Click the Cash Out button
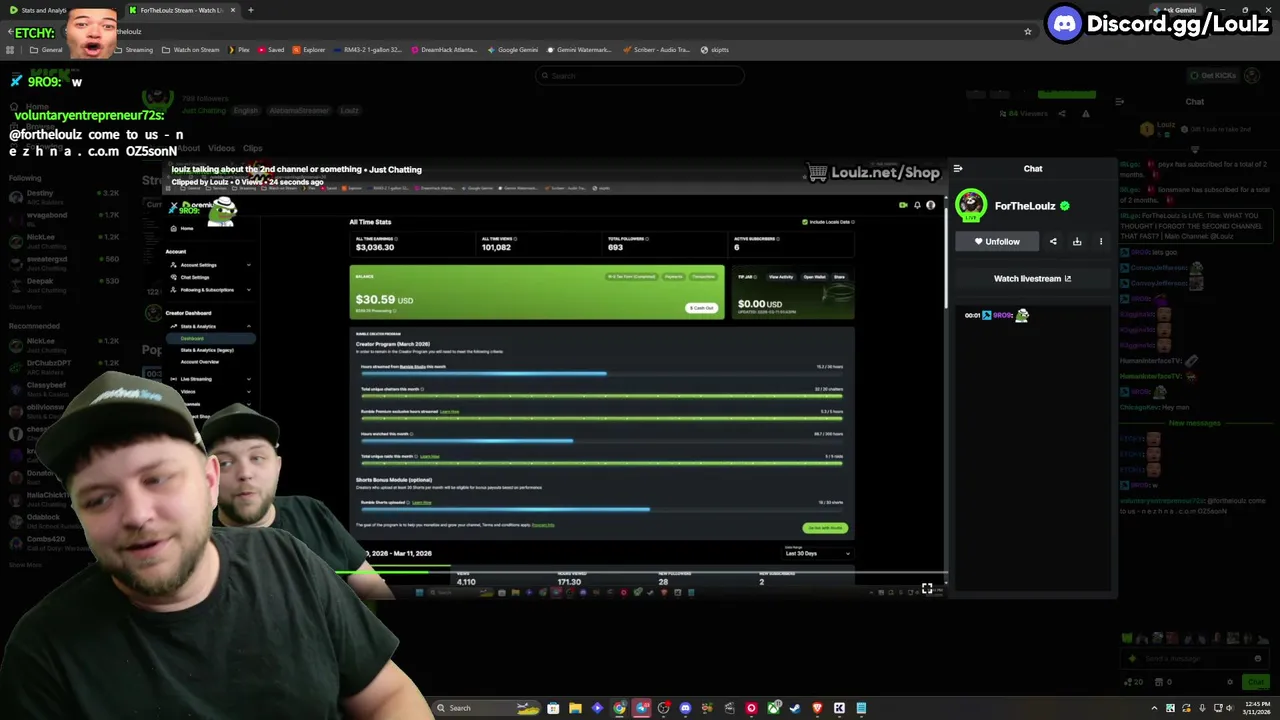 coord(703,307)
